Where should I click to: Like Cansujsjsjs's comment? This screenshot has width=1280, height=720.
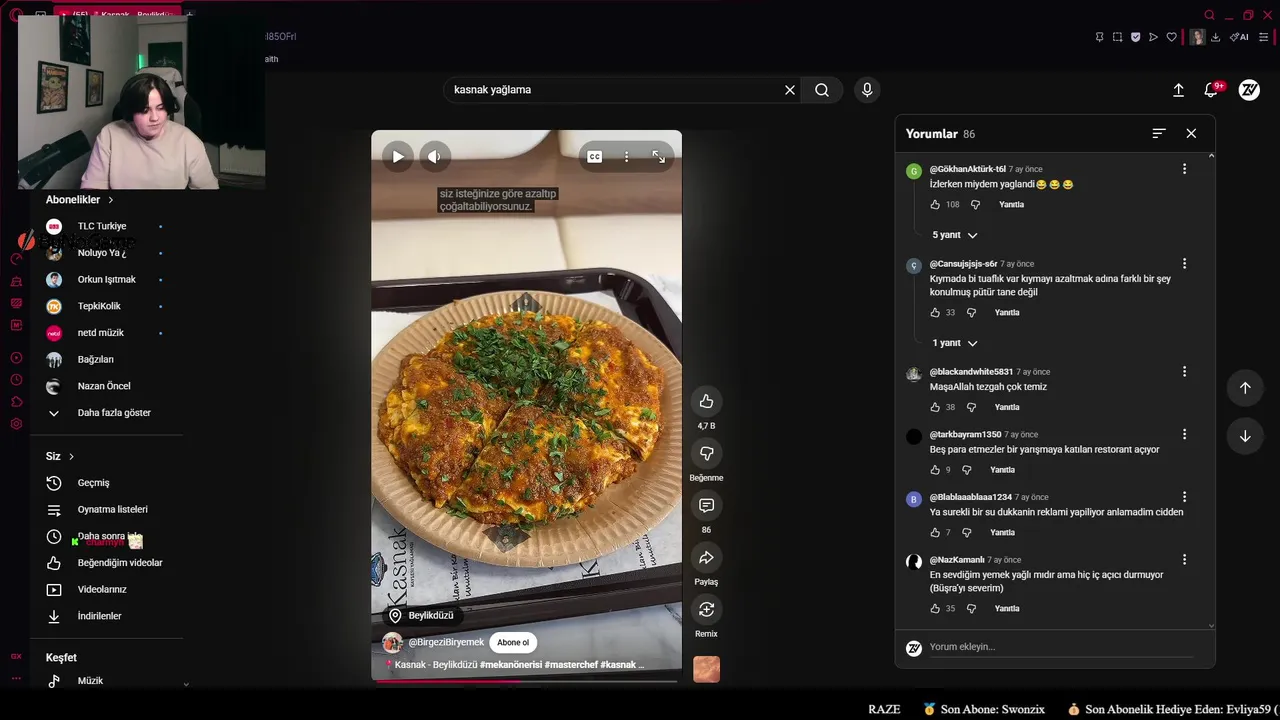pyautogui.click(x=935, y=312)
